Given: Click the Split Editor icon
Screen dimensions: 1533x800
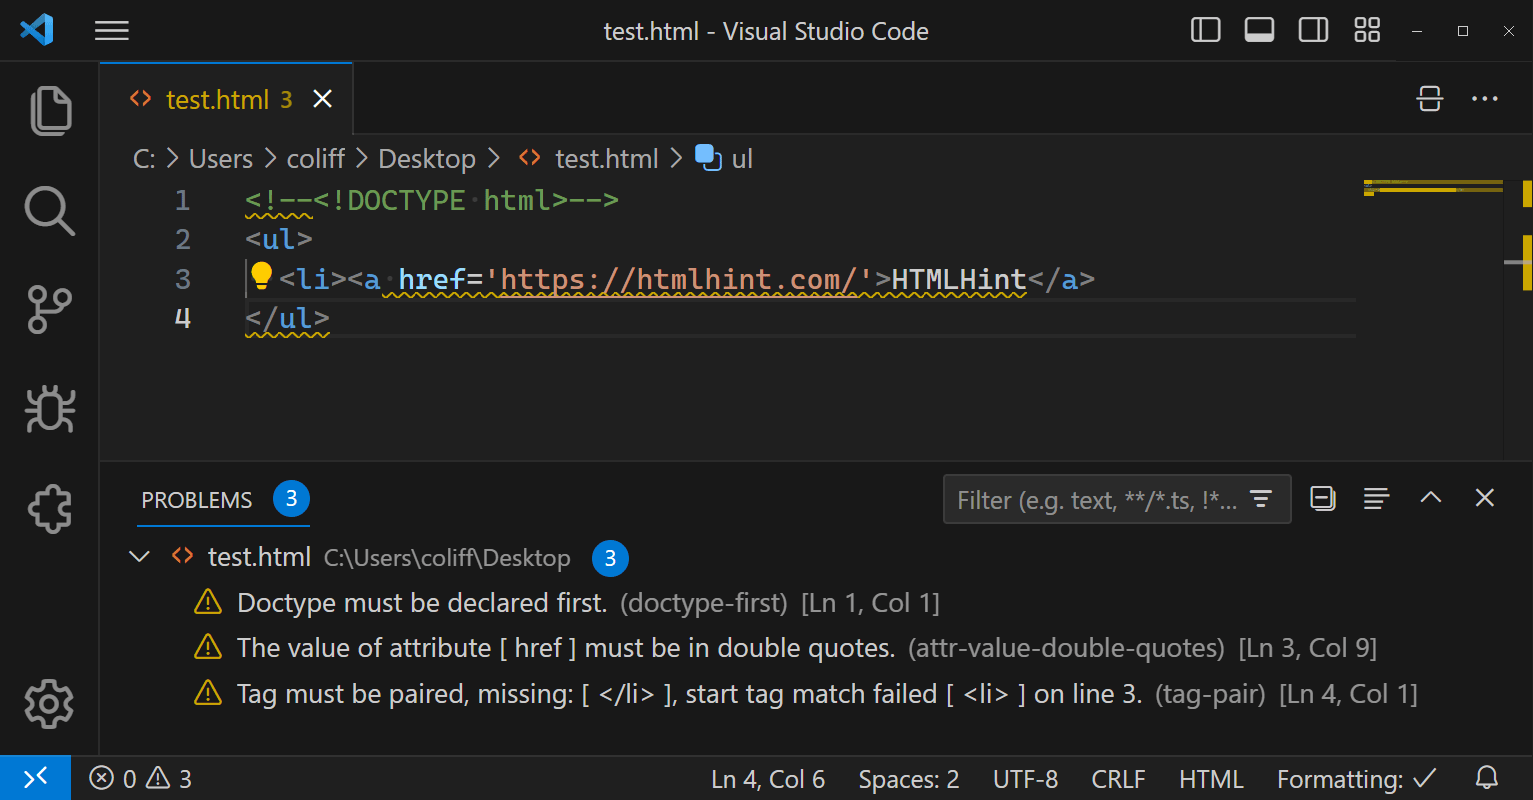Looking at the screenshot, I should pyautogui.click(x=1429, y=98).
